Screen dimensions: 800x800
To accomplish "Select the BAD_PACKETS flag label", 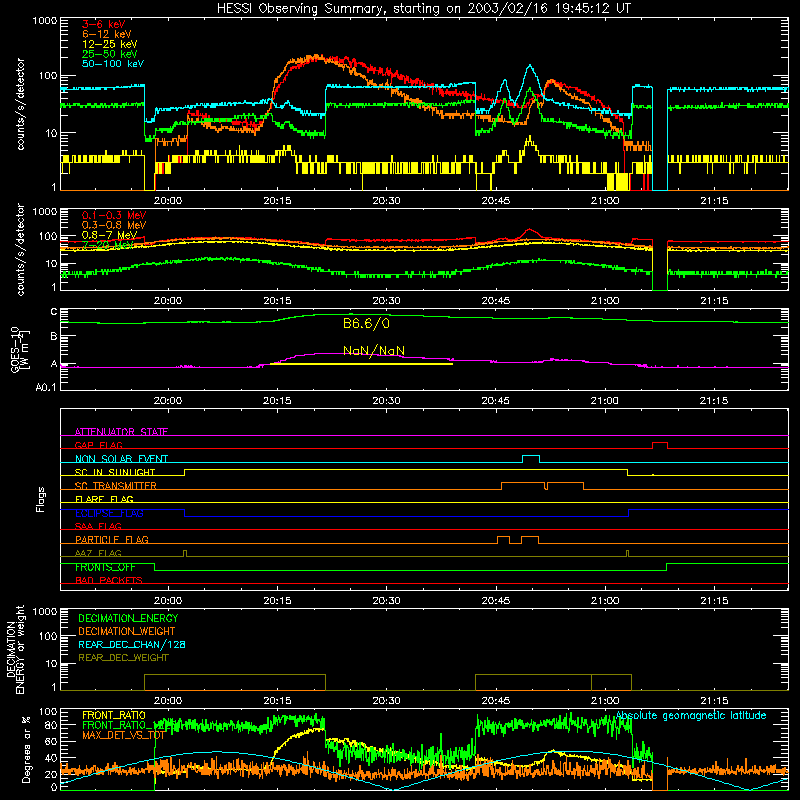I will coord(109,580).
